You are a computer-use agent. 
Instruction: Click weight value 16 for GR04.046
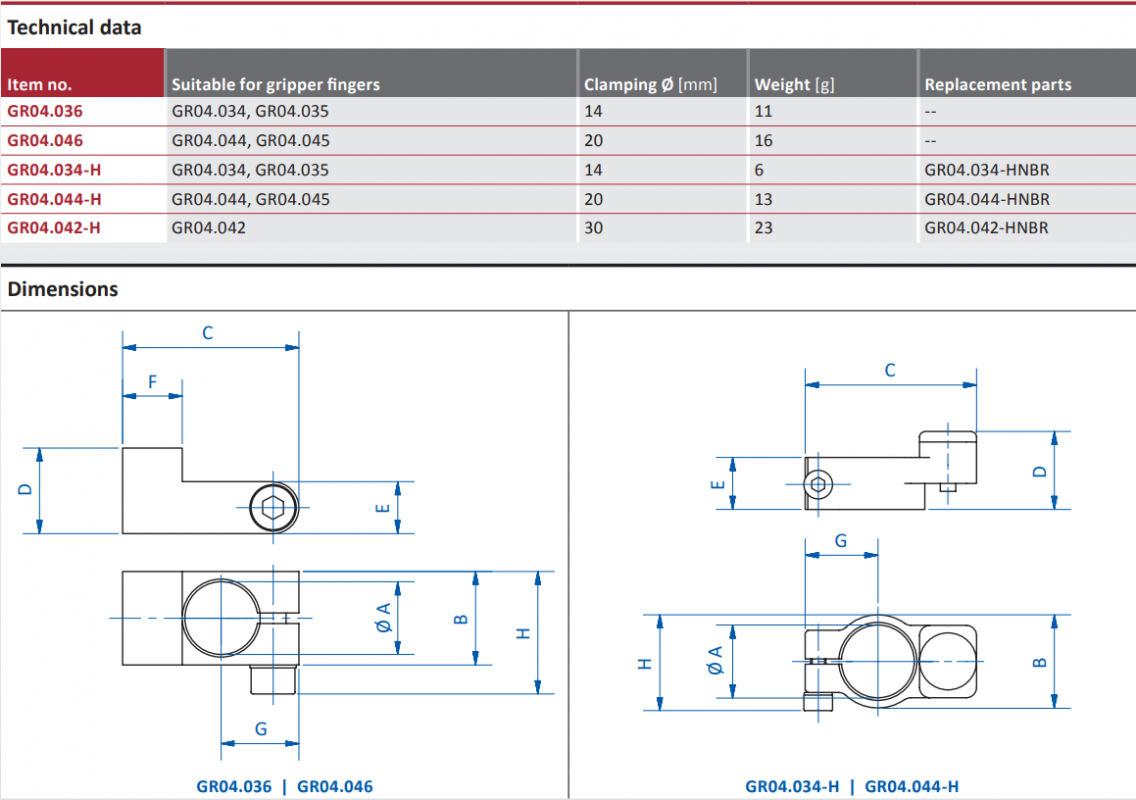click(x=764, y=141)
